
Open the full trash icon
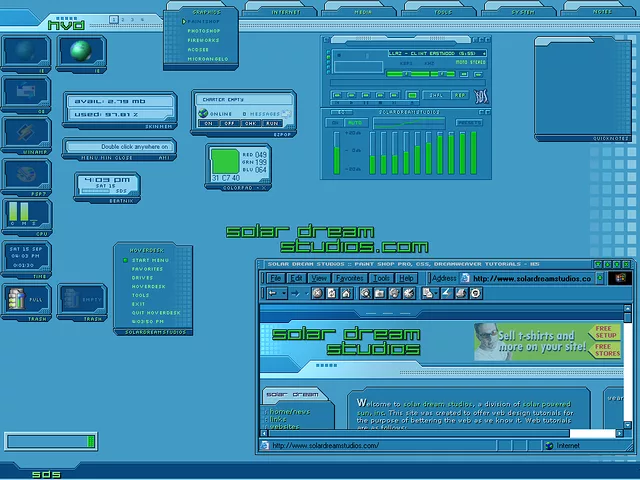click(x=24, y=299)
